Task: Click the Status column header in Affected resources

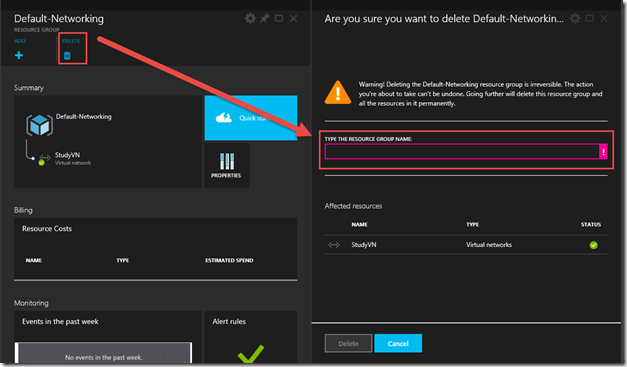Action: pyautogui.click(x=591, y=224)
